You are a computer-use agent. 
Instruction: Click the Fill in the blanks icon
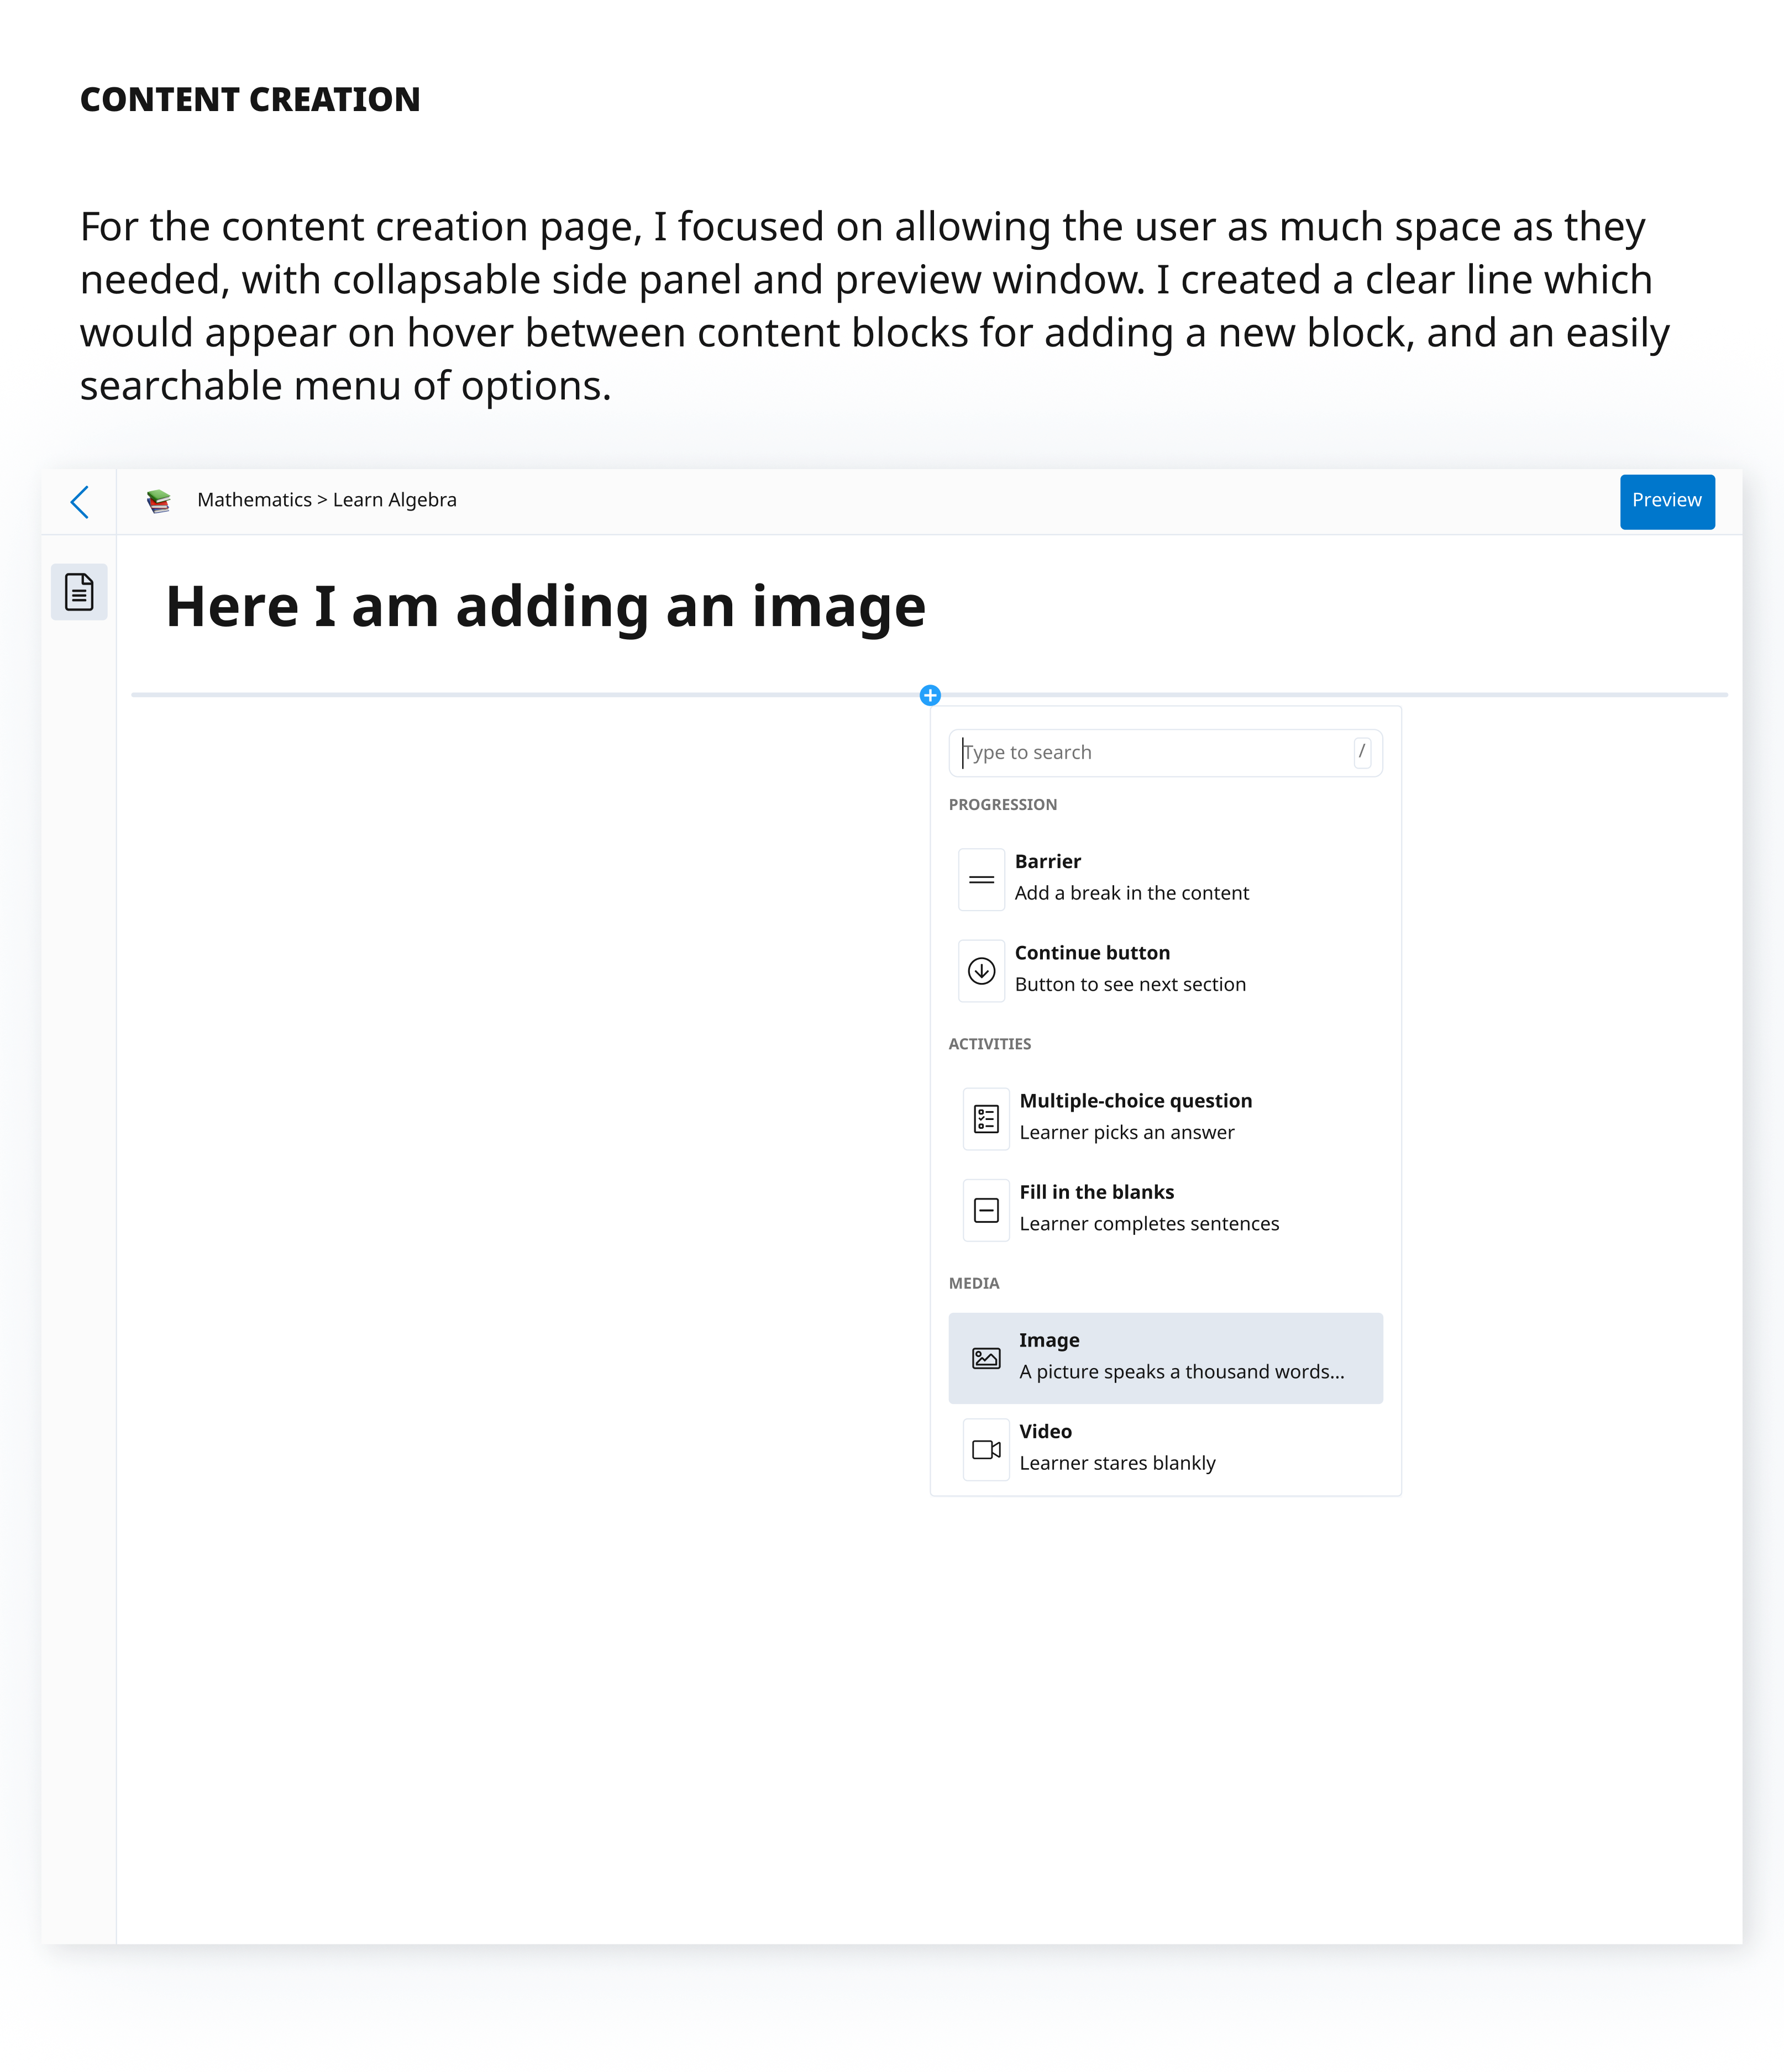986,1211
